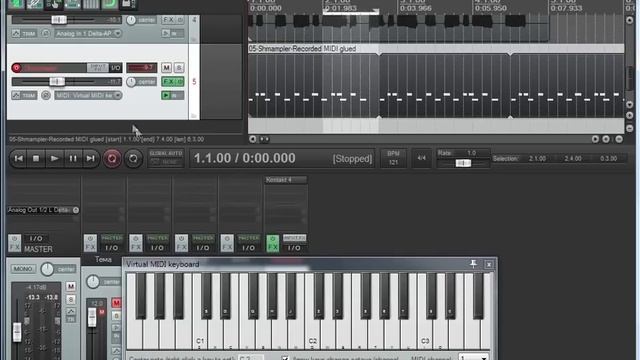Viewport: 640px width, 360px height.
Task: Open track 5 envelope trim button
Action: pyautogui.click(x=24, y=96)
